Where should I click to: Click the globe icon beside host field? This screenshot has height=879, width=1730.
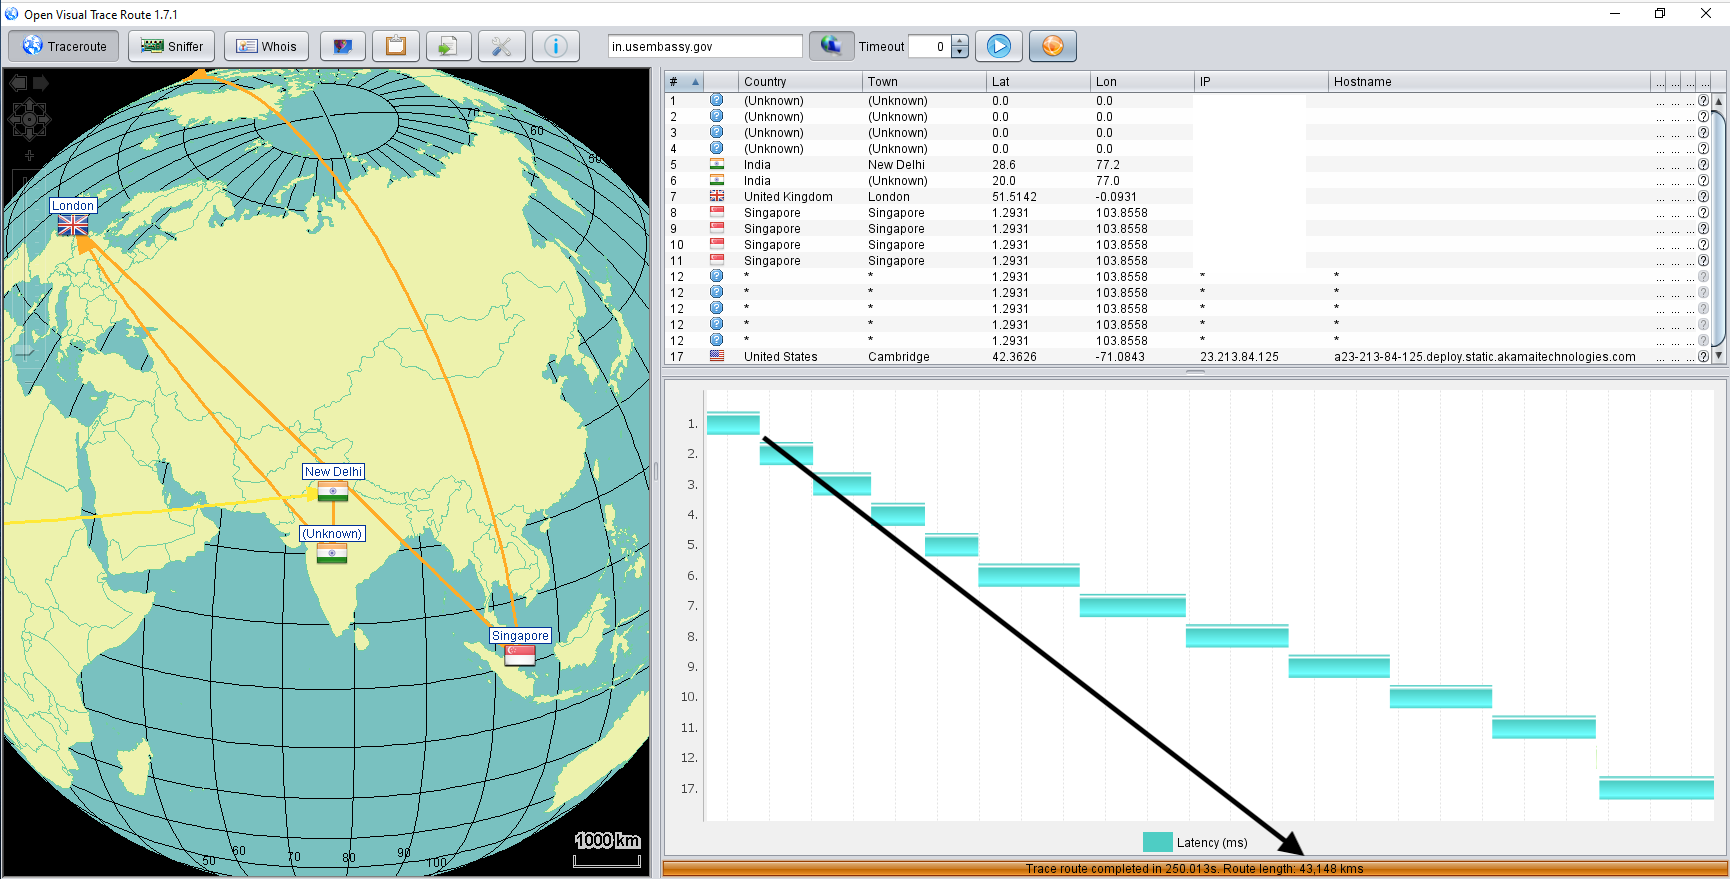click(831, 46)
